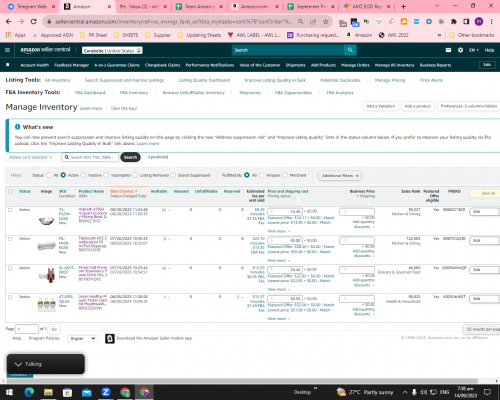Open the EN language dropdown
This screenshot has height=400, width=500.
[474, 50]
